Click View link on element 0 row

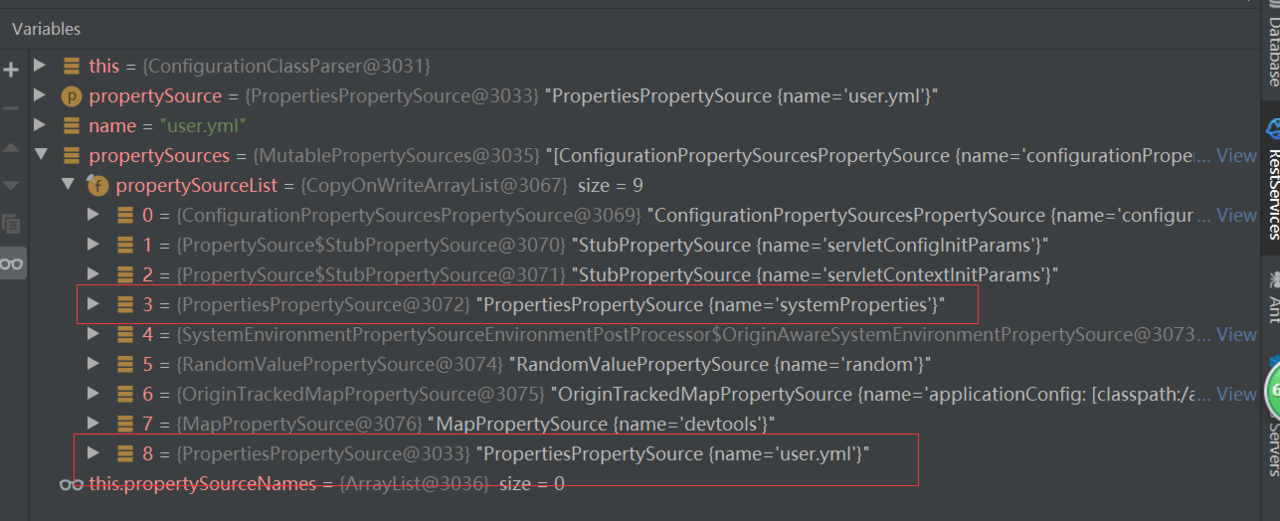coord(1237,215)
